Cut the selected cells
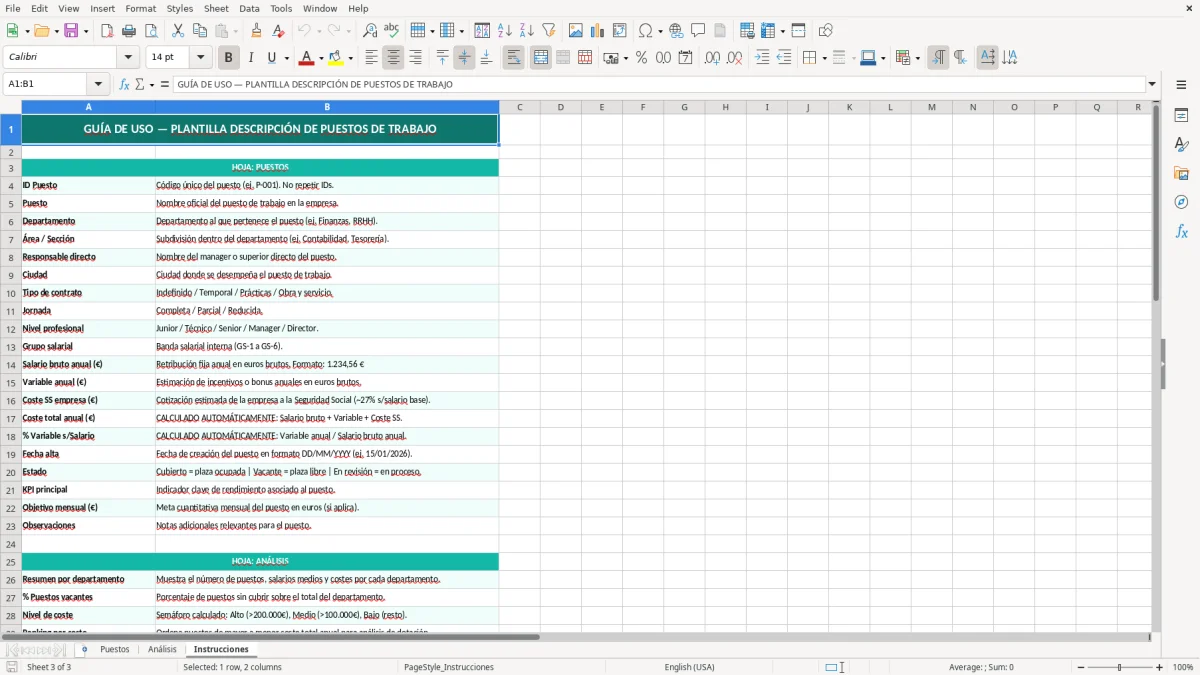The width and height of the screenshot is (1200, 675). (x=178, y=31)
